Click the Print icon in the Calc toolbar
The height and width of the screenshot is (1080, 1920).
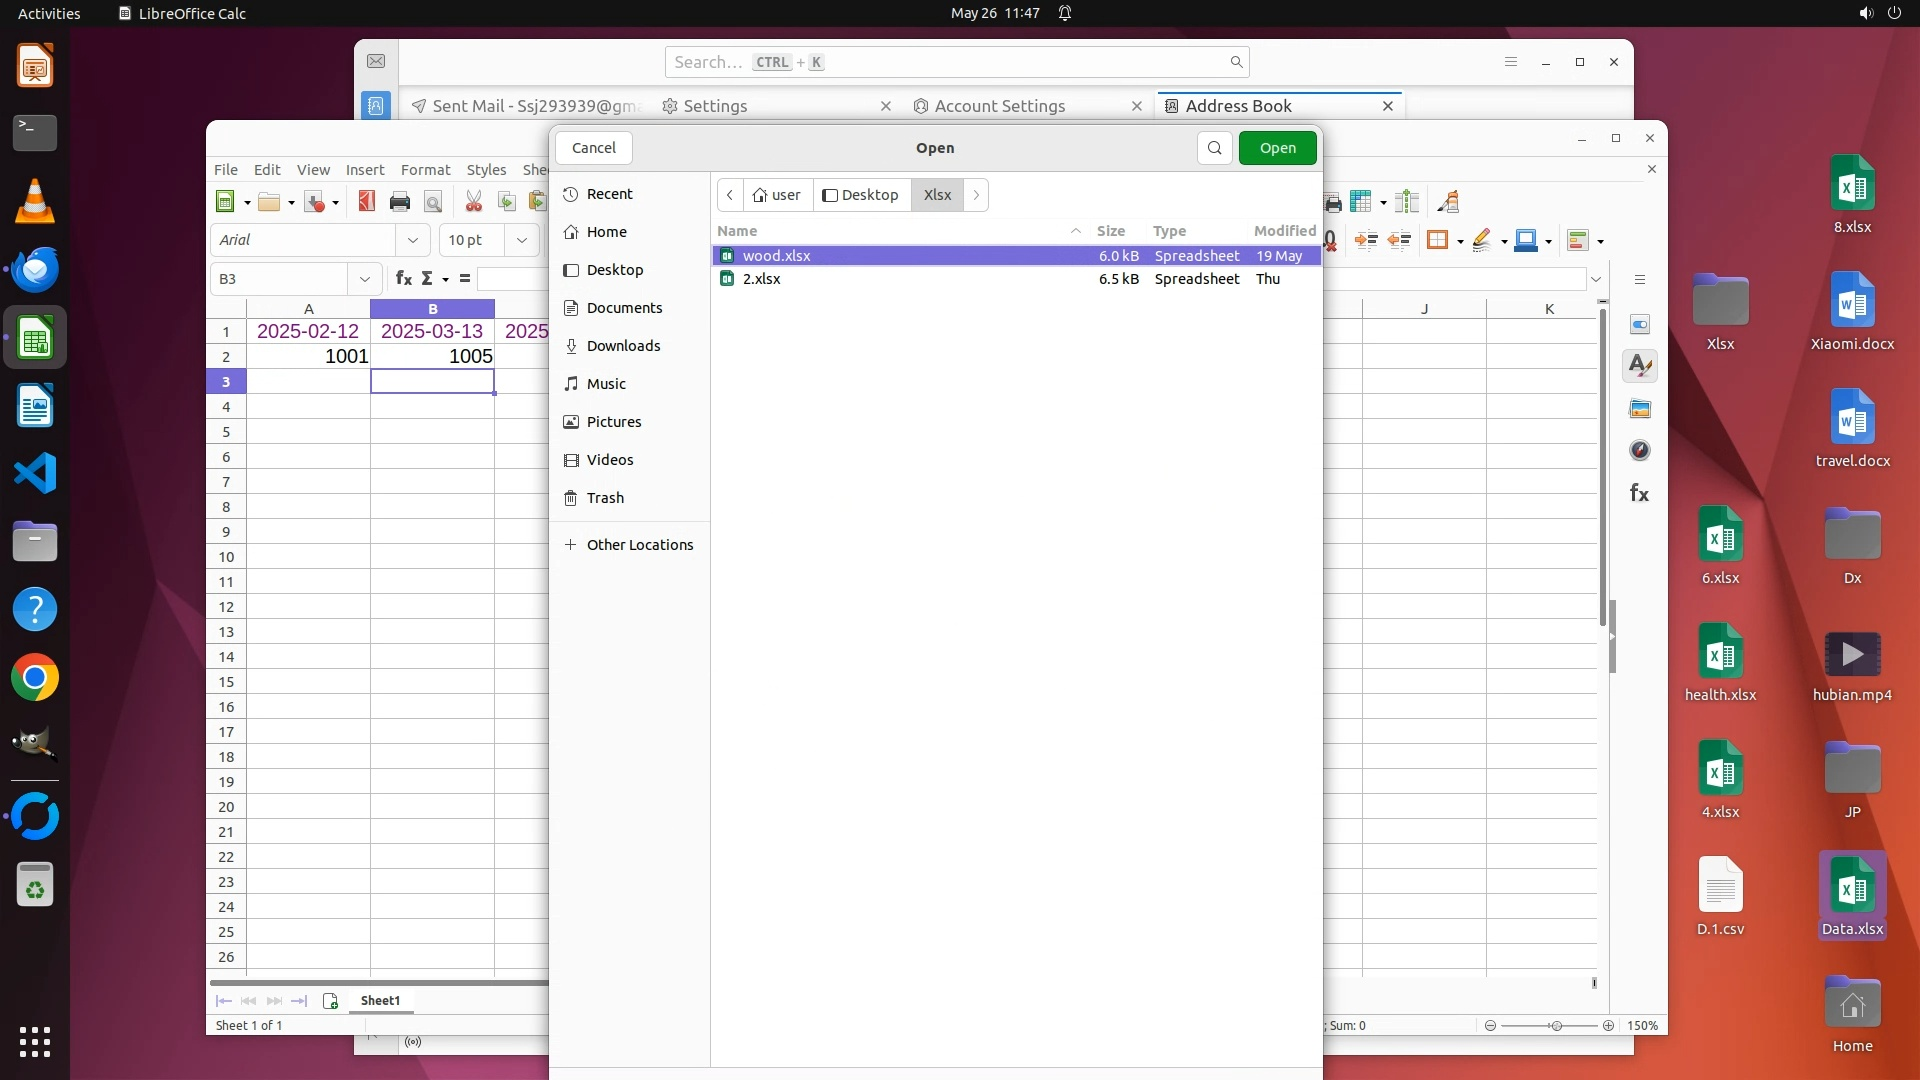pos(400,202)
